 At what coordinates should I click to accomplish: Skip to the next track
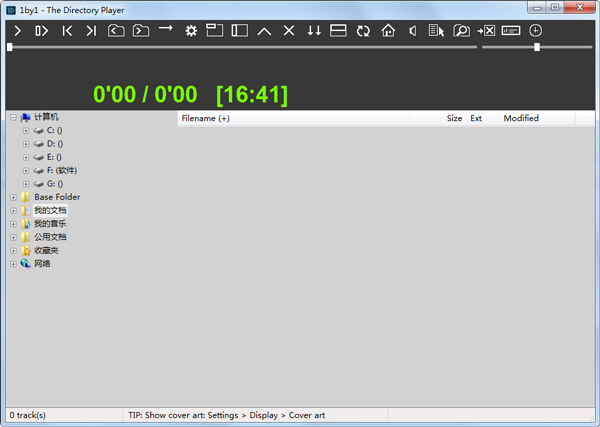[x=91, y=31]
